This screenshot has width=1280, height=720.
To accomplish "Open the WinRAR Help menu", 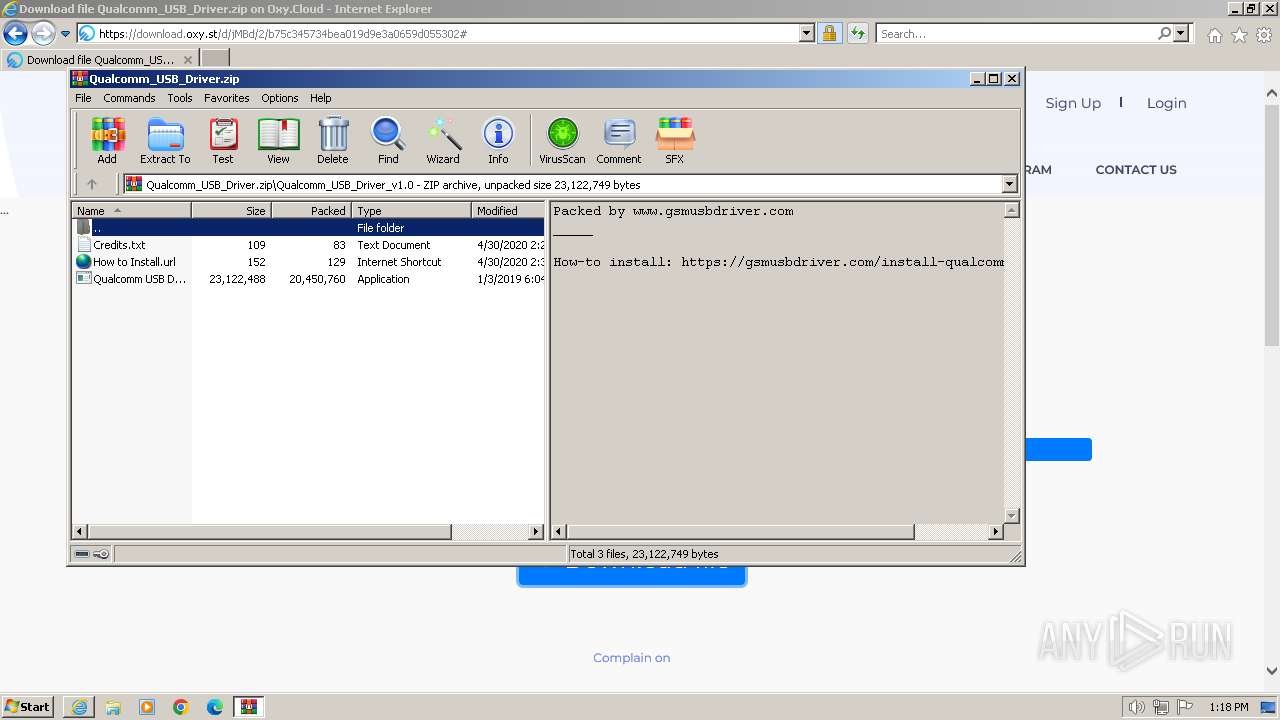I will [321, 98].
